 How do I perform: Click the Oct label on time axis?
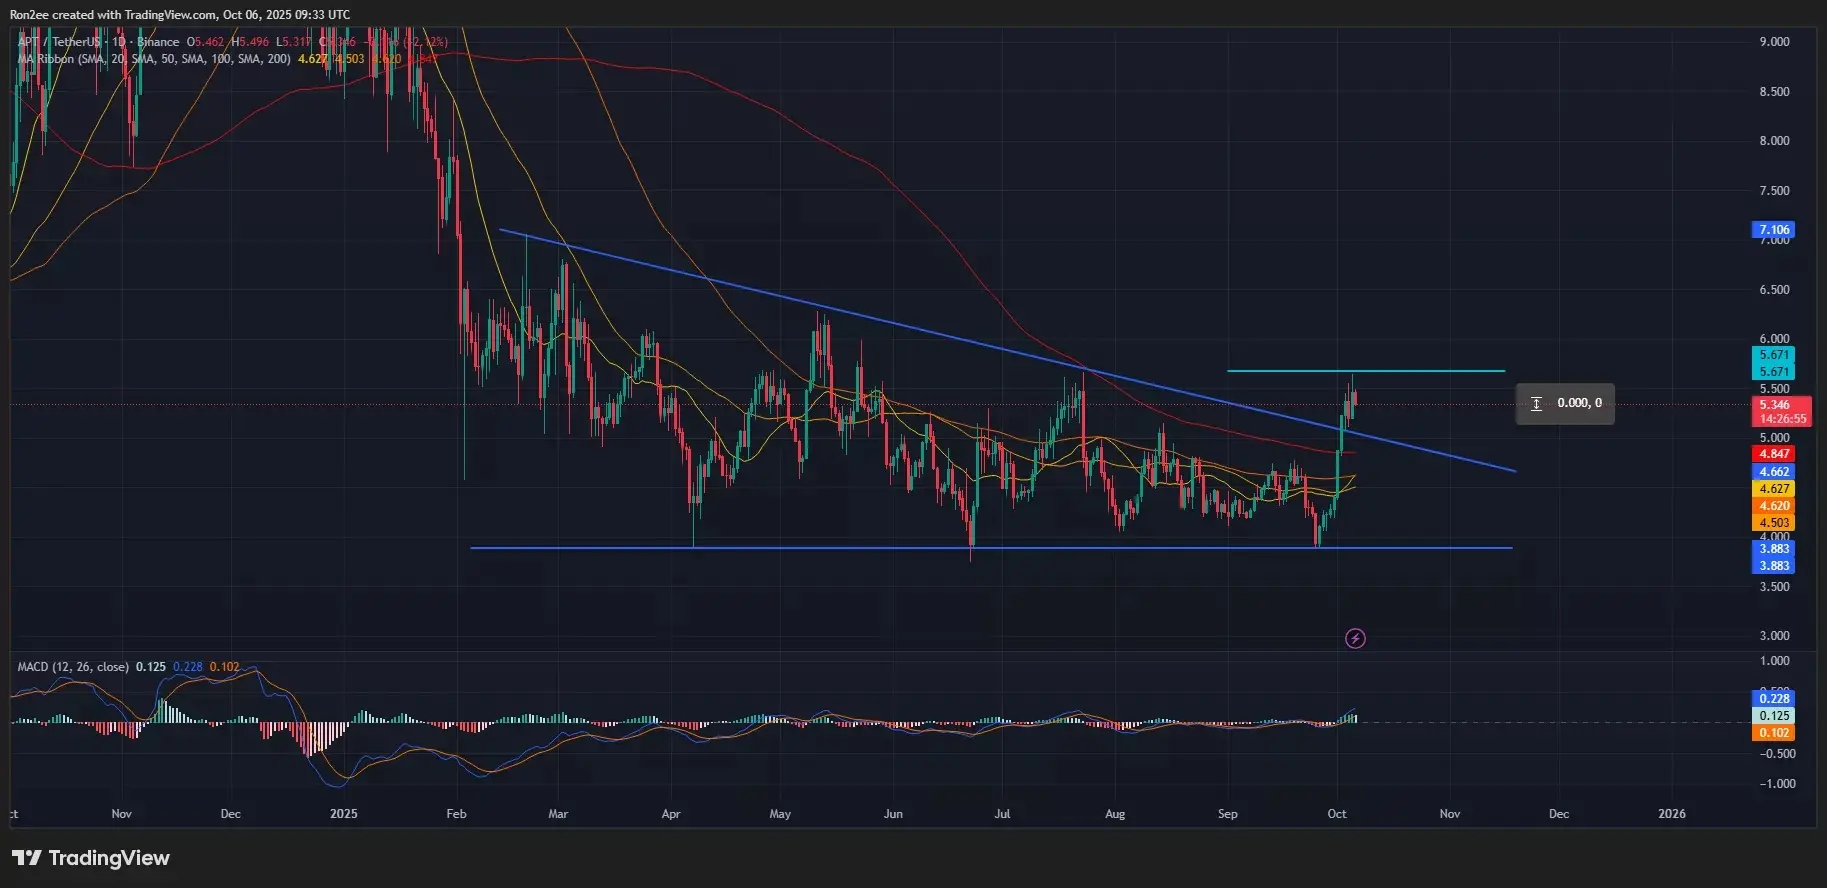[x=1337, y=814]
